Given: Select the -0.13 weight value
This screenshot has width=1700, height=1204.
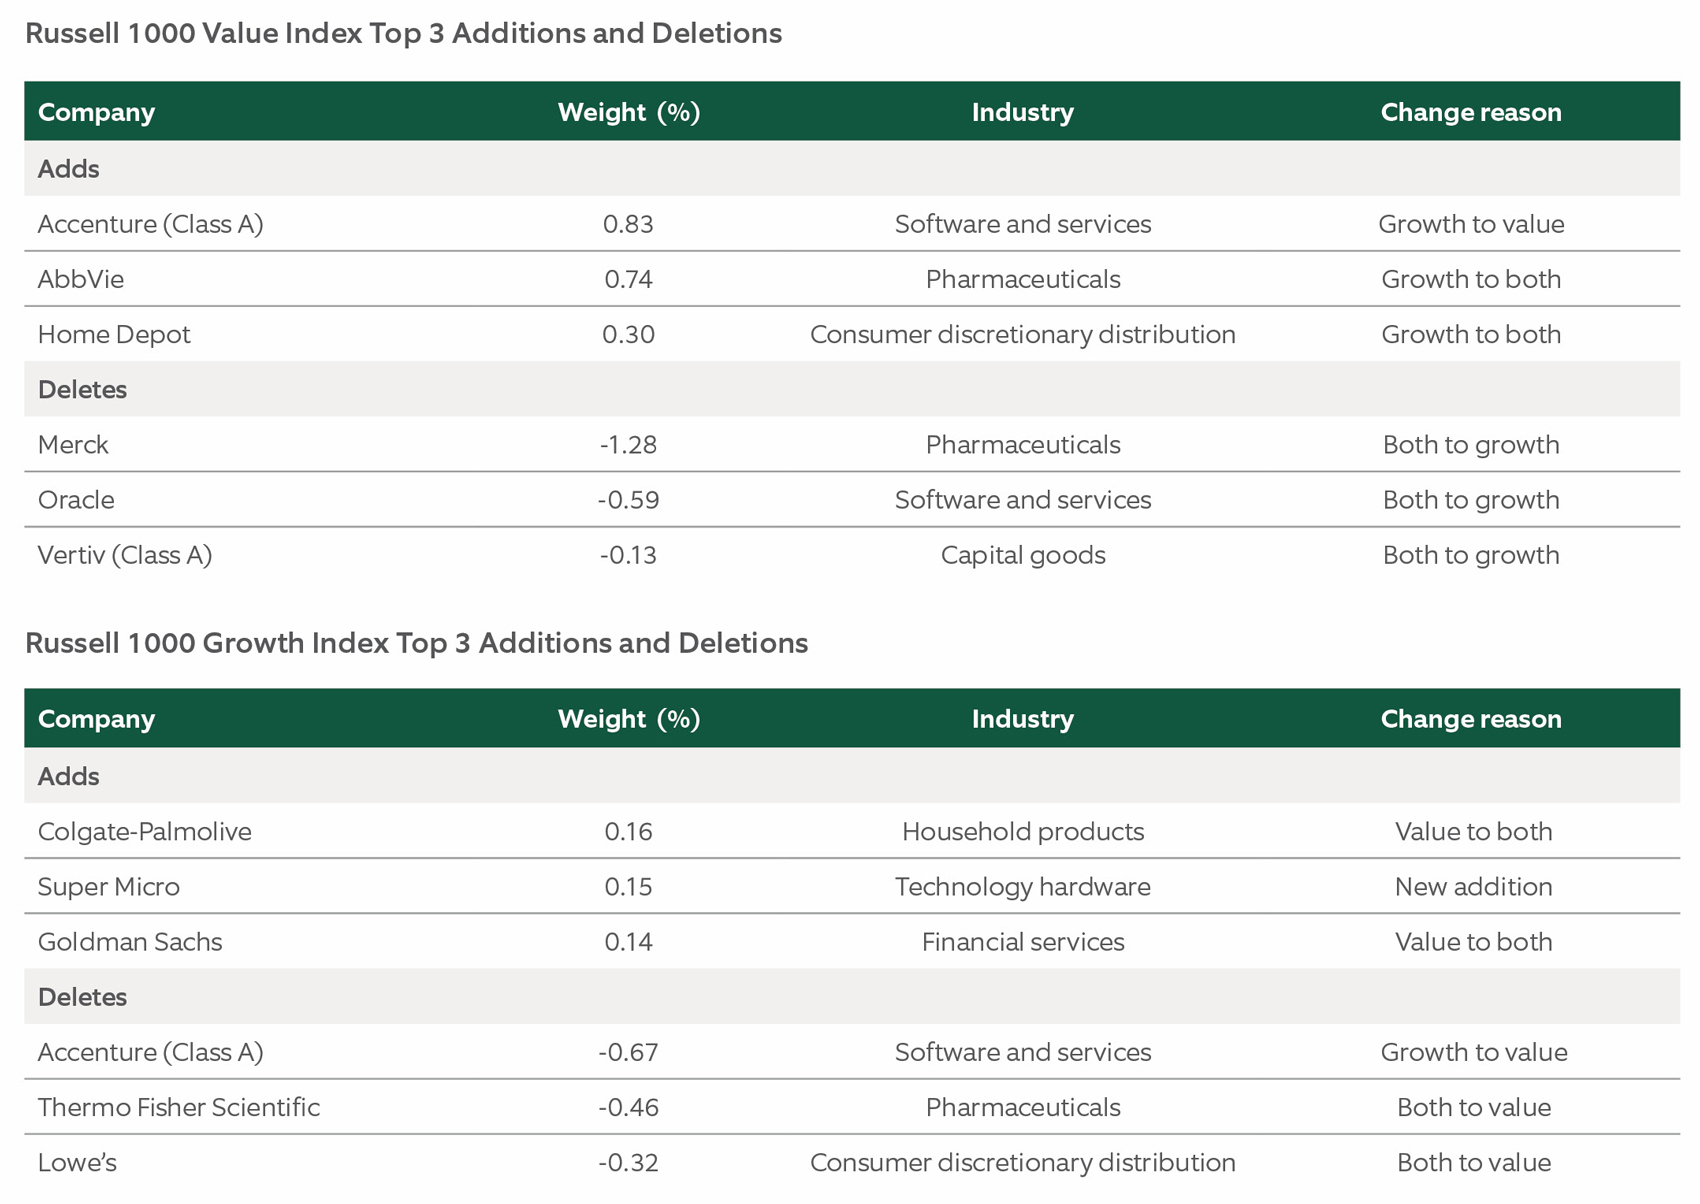Looking at the screenshot, I should 629,555.
